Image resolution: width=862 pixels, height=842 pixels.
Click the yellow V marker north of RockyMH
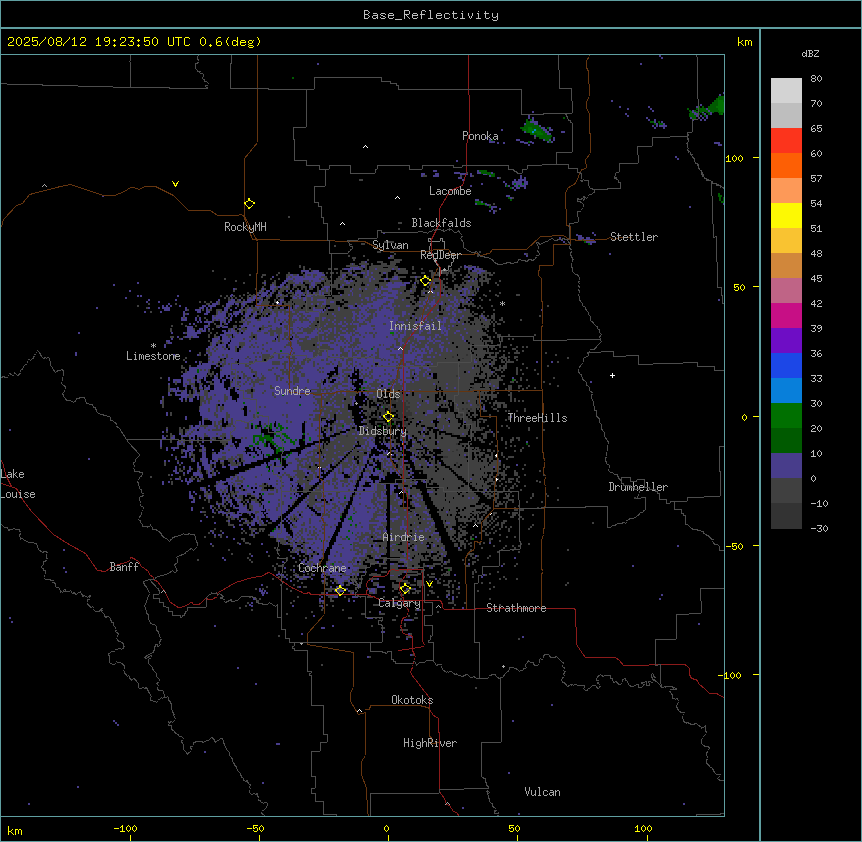coord(175,184)
